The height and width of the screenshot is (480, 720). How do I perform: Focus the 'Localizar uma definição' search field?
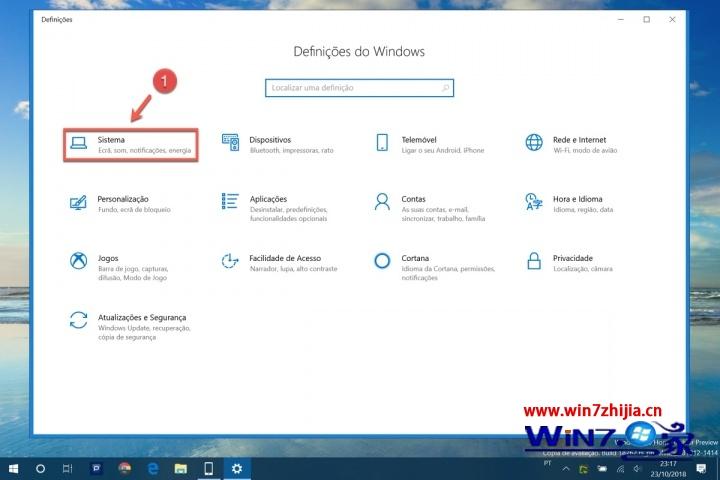point(359,88)
